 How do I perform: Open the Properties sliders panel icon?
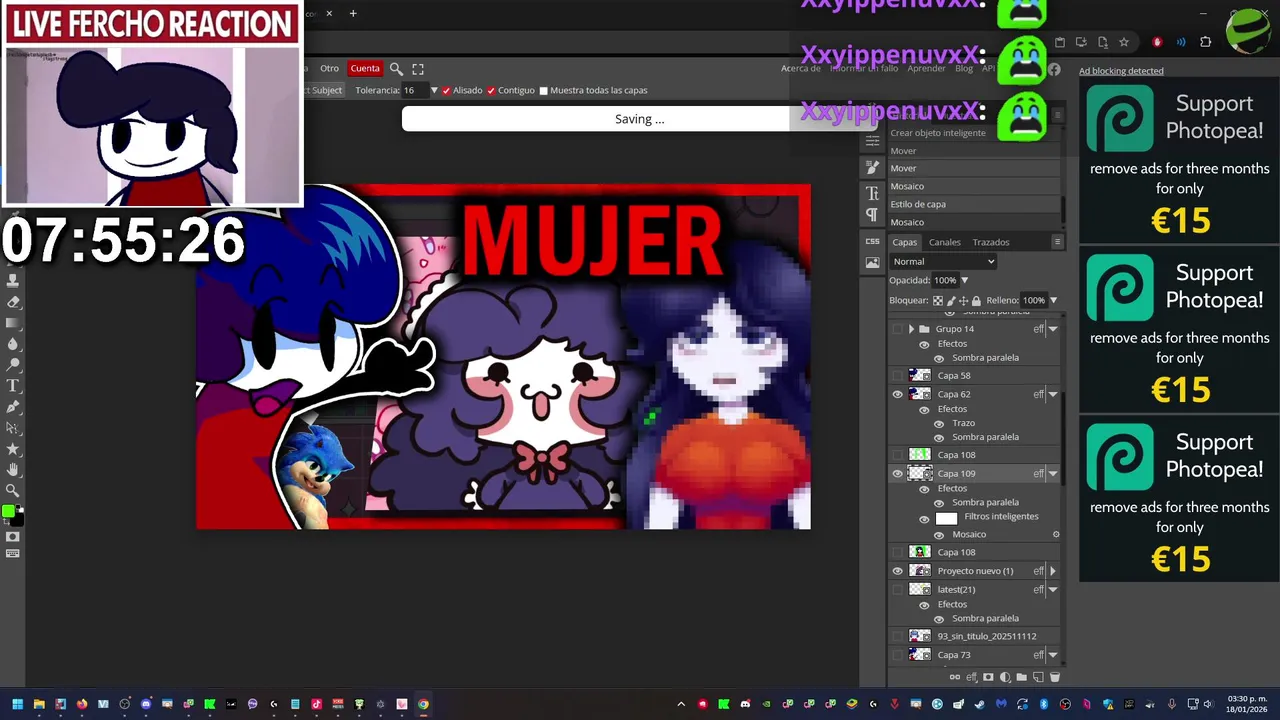(x=872, y=141)
